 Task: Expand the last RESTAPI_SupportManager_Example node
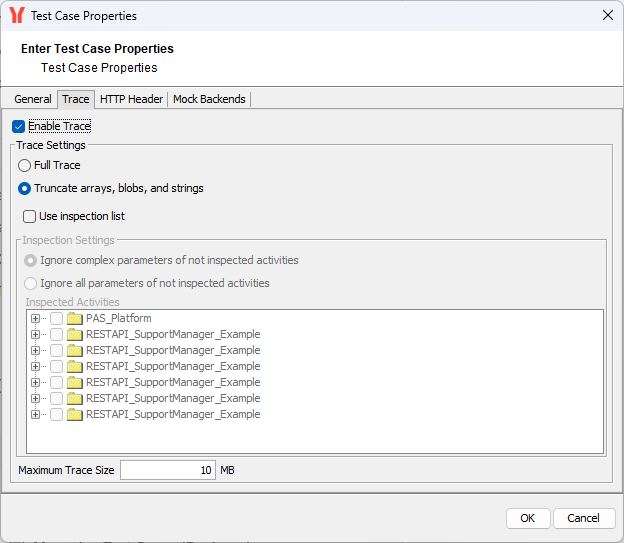pos(36,414)
